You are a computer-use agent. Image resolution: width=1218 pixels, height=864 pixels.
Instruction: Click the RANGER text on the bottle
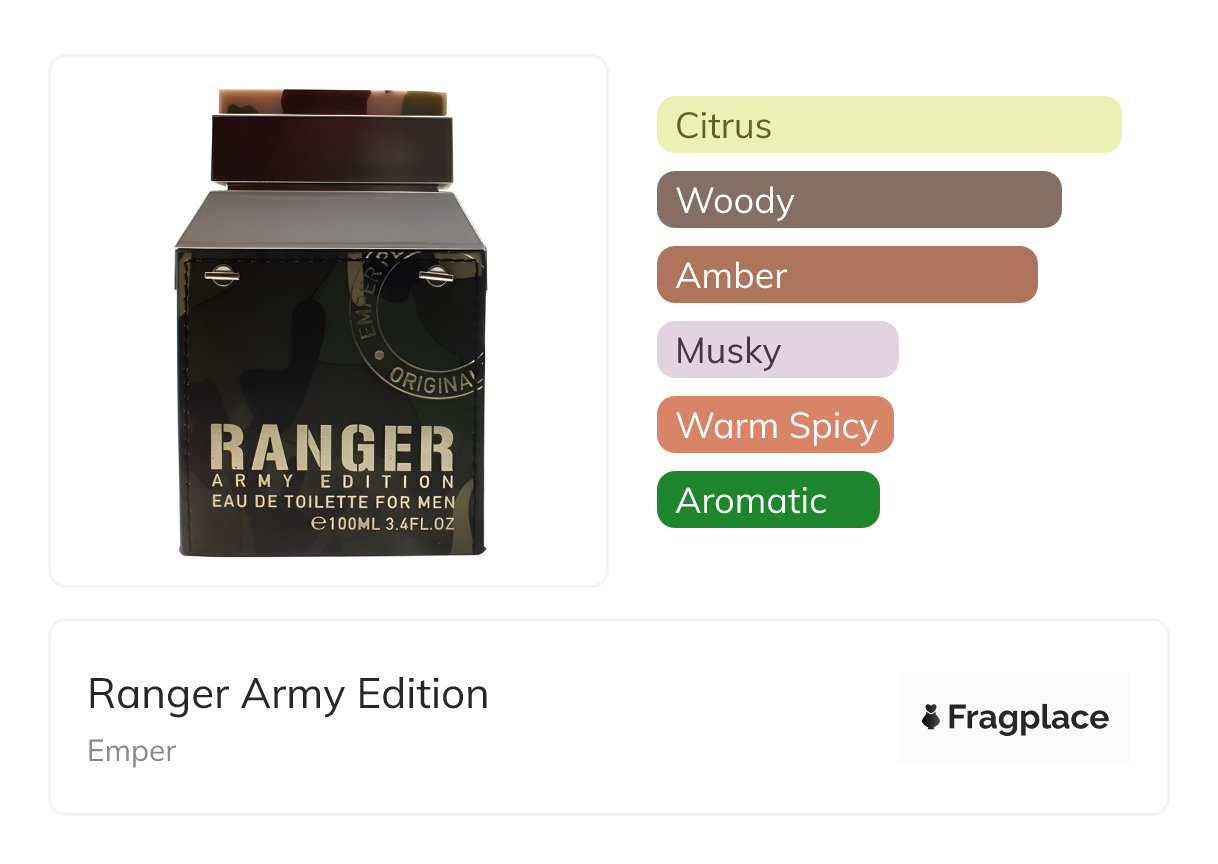332,448
